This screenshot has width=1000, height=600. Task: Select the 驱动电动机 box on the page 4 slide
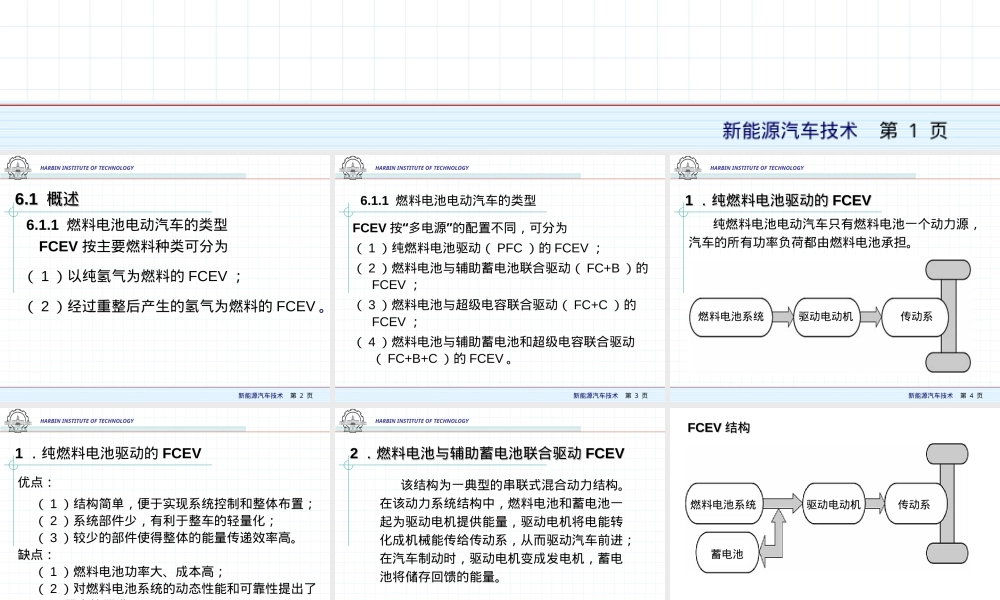coord(826,316)
